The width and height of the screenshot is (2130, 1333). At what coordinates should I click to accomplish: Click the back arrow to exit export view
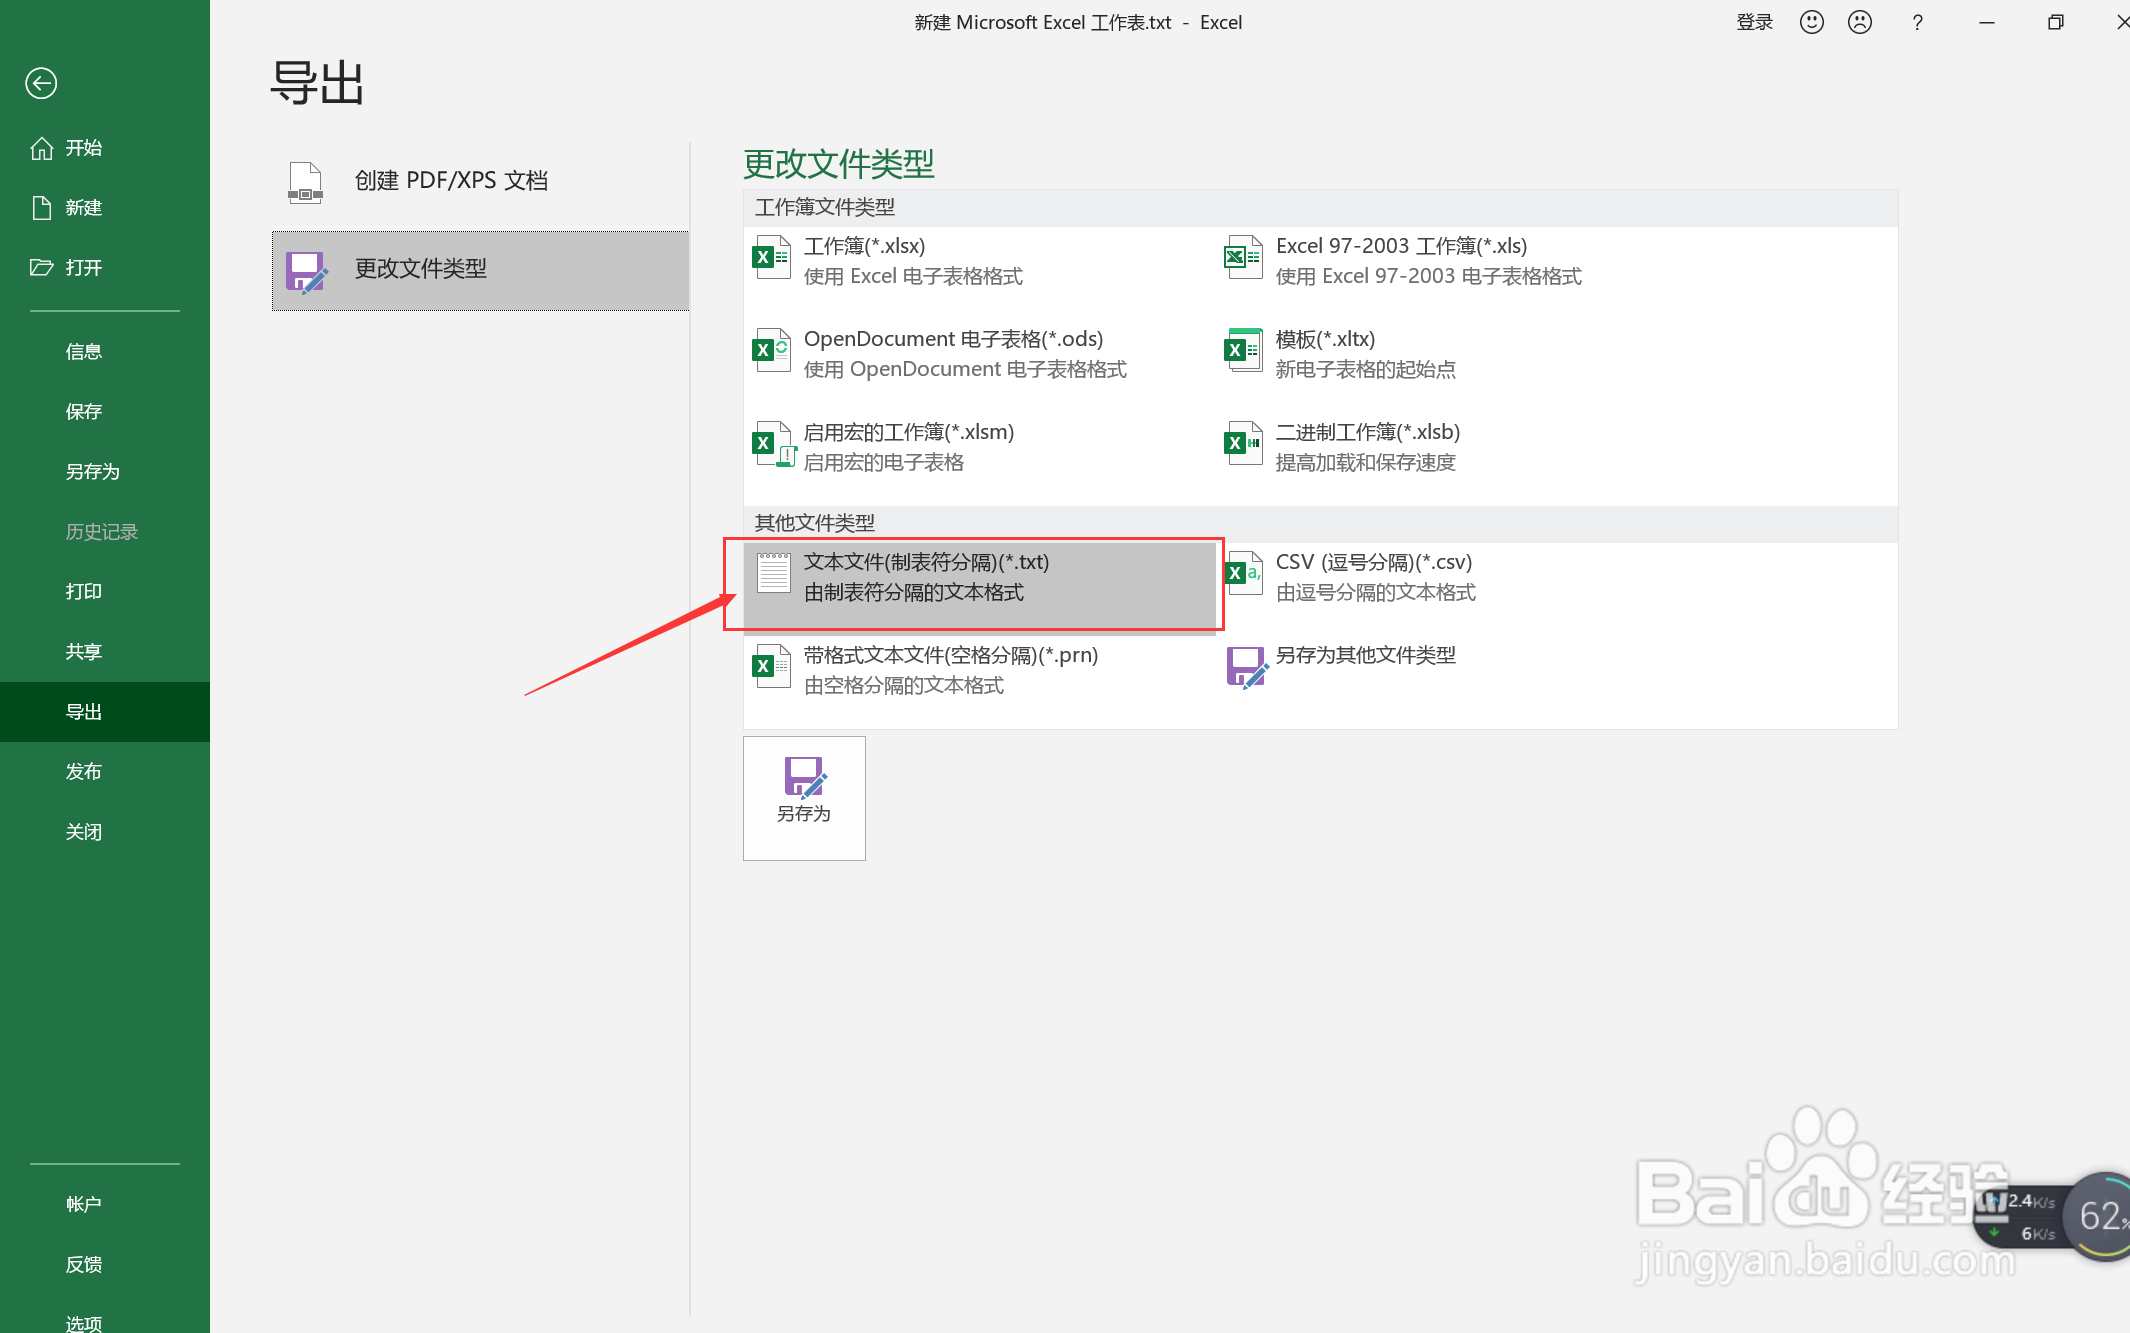click(x=40, y=84)
